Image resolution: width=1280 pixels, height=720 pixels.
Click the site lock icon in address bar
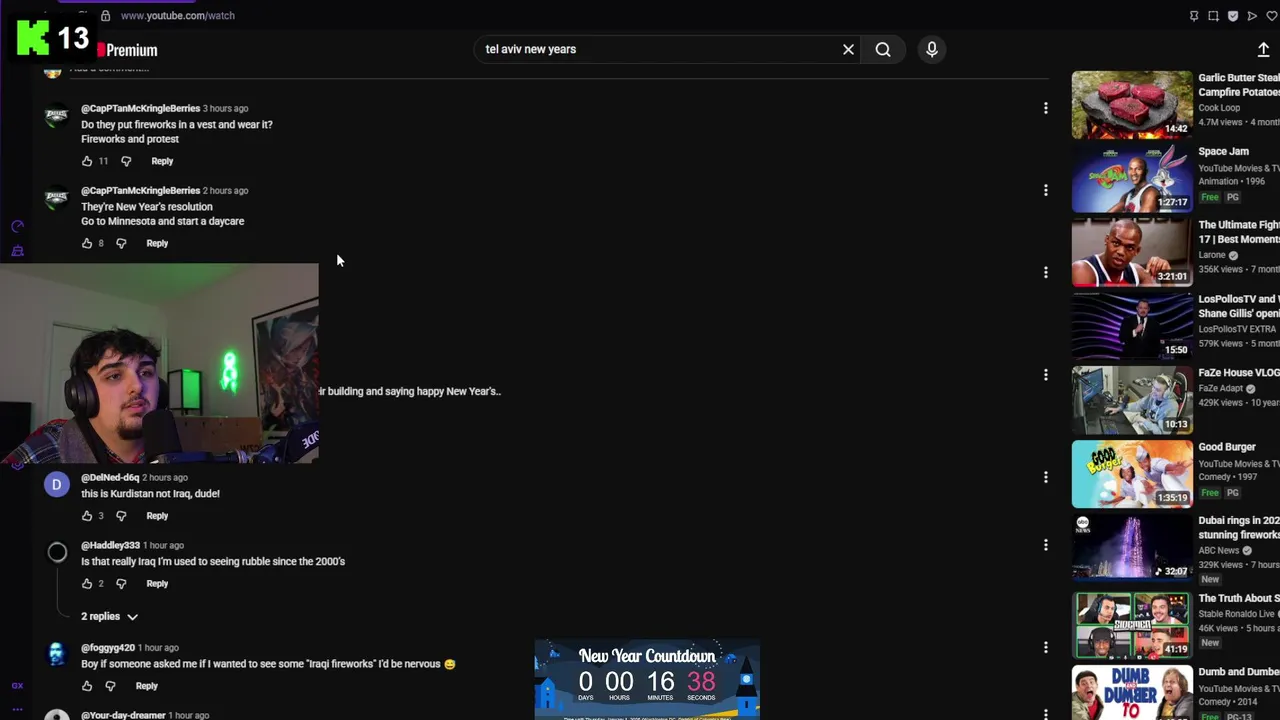tap(105, 16)
